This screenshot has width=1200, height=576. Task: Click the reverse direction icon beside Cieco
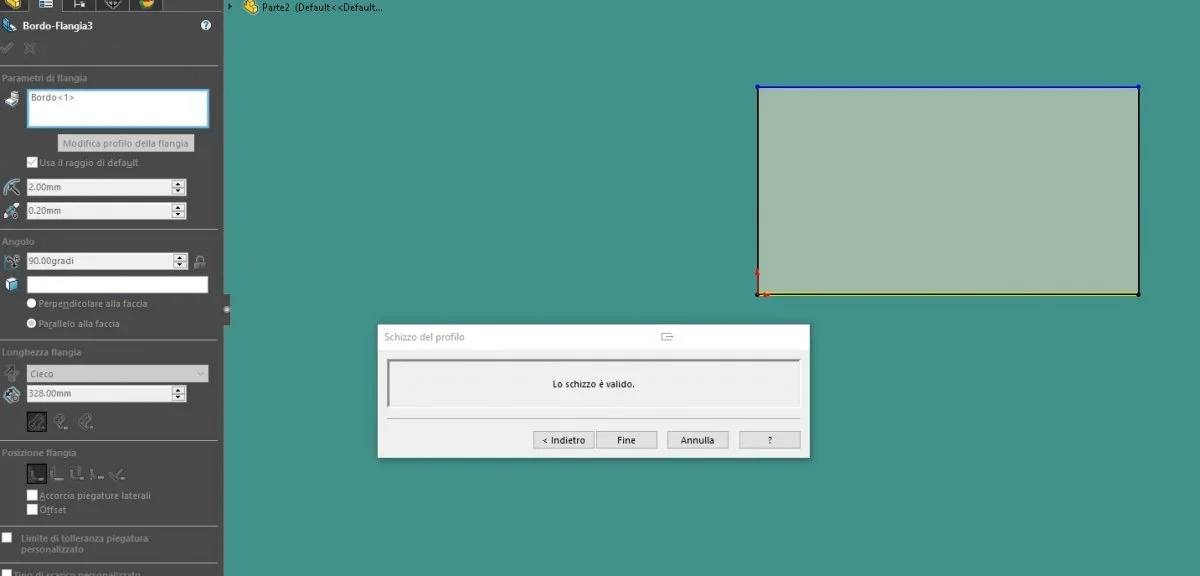(12, 373)
